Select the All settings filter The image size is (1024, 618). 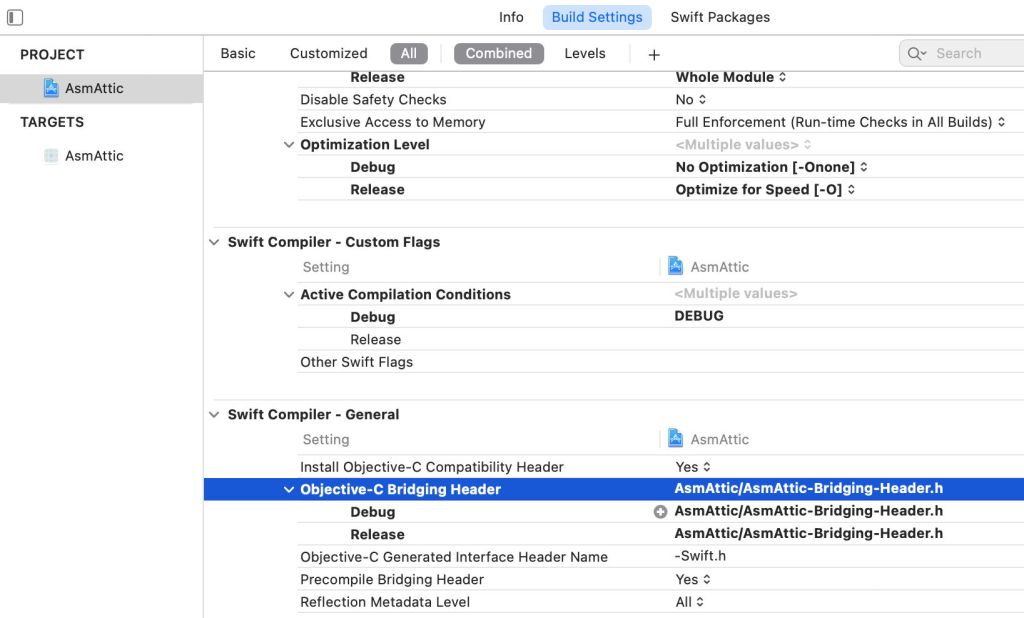(409, 54)
